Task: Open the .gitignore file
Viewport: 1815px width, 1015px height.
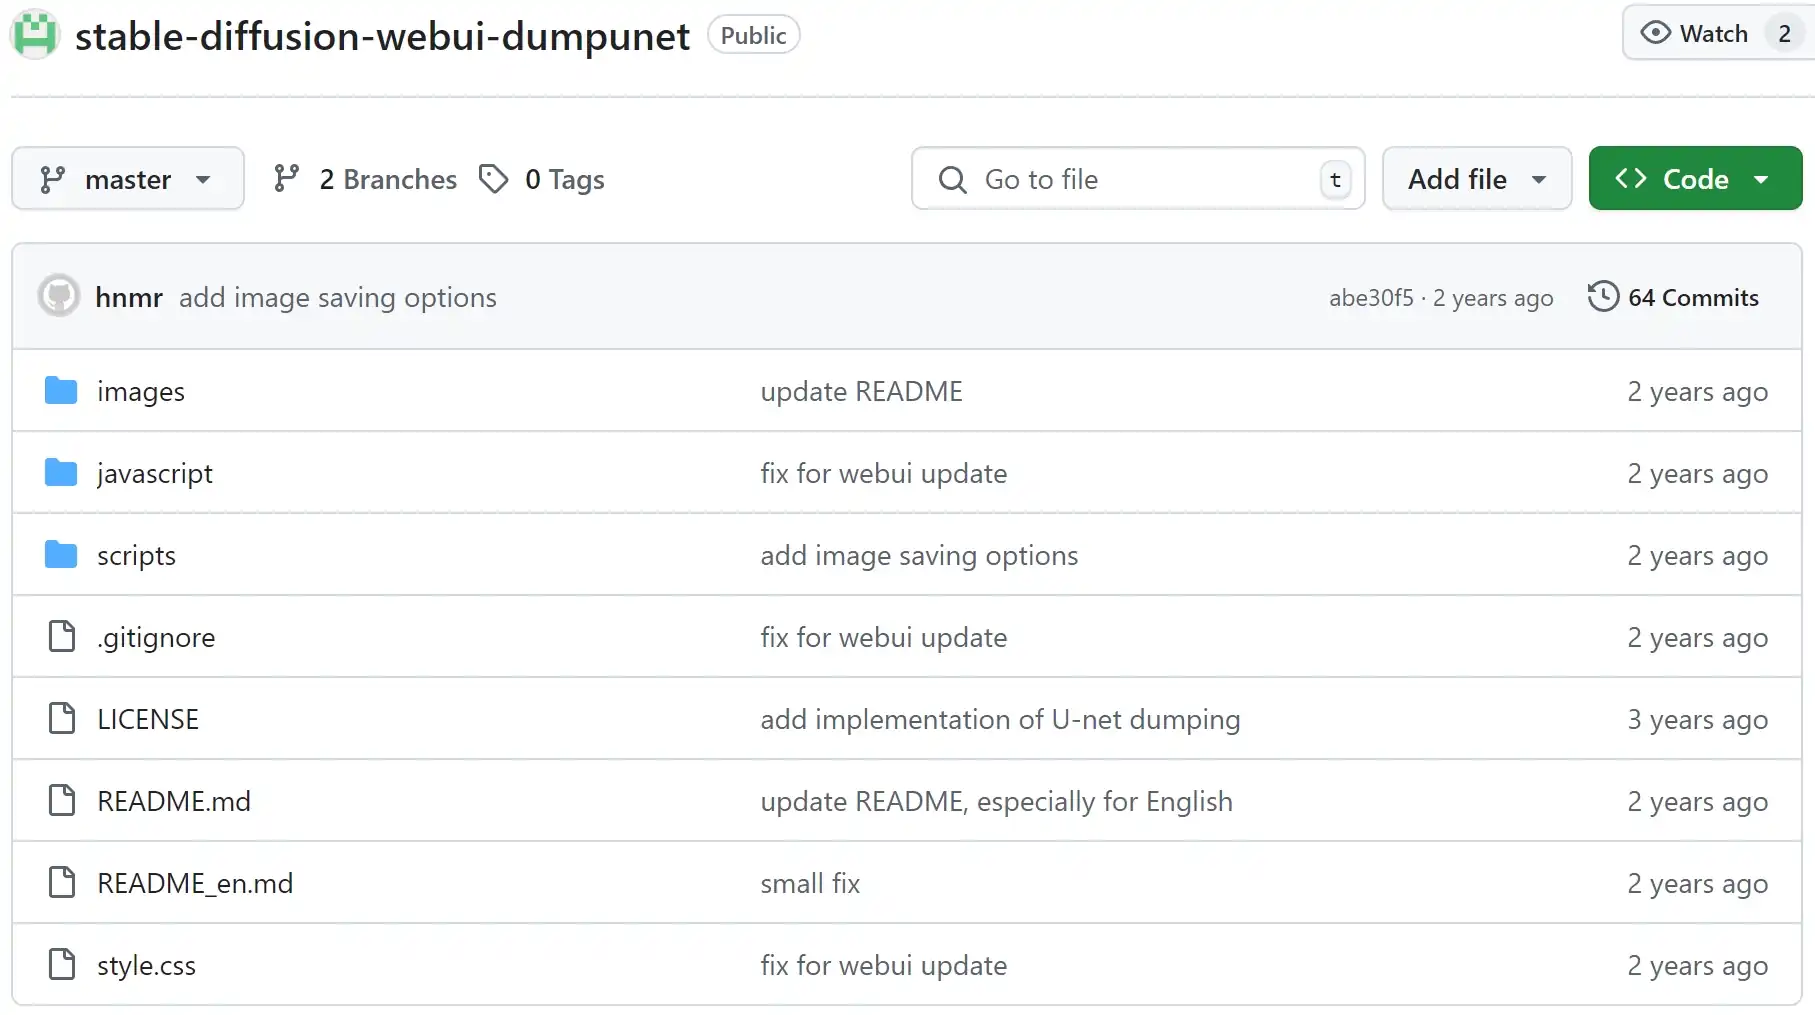Action: click(156, 637)
